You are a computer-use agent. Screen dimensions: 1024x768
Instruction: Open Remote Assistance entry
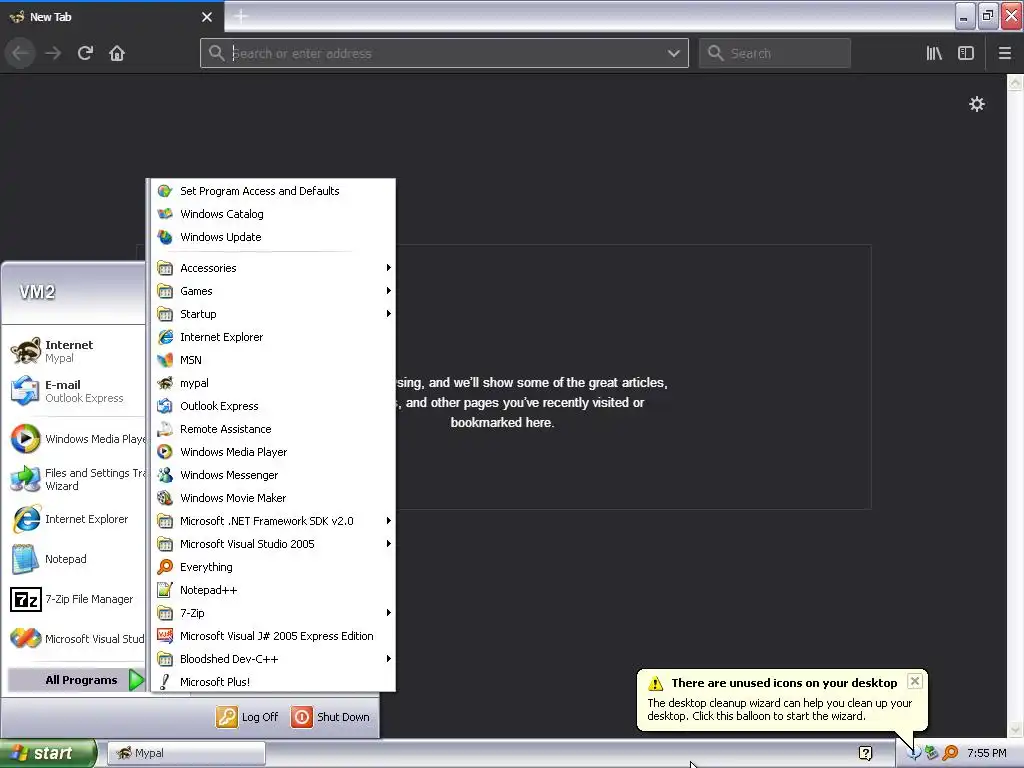pos(273,429)
